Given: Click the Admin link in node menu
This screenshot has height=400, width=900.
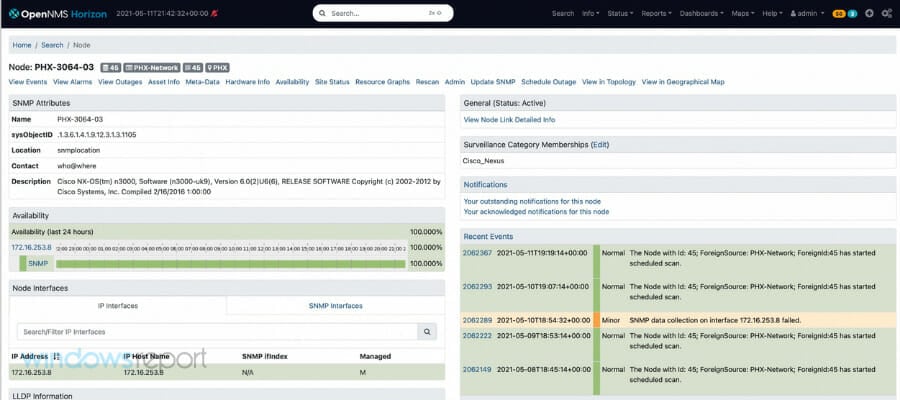Looking at the screenshot, I should [x=455, y=82].
